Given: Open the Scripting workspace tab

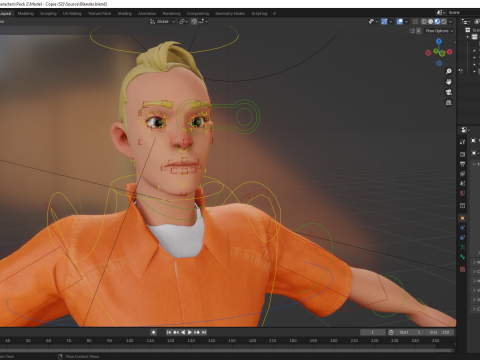Looking at the screenshot, I should coord(259,13).
